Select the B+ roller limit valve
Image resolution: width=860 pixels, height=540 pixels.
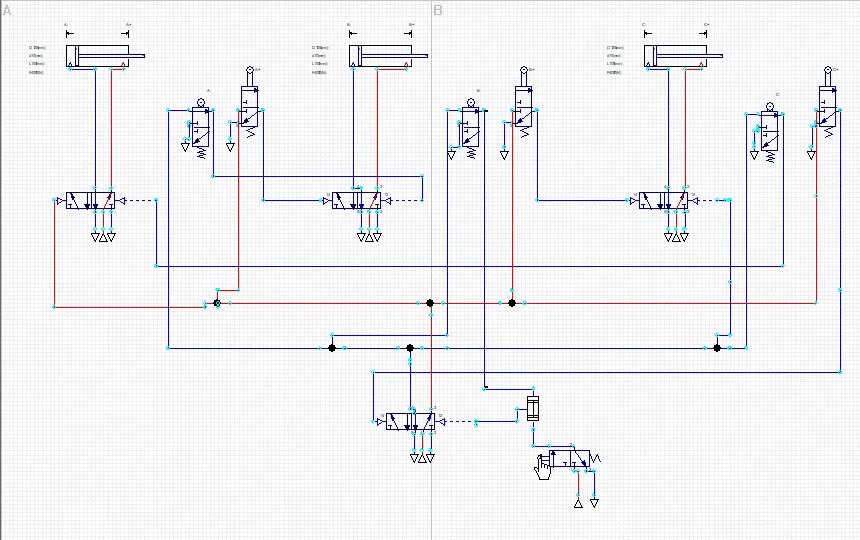coord(524,103)
